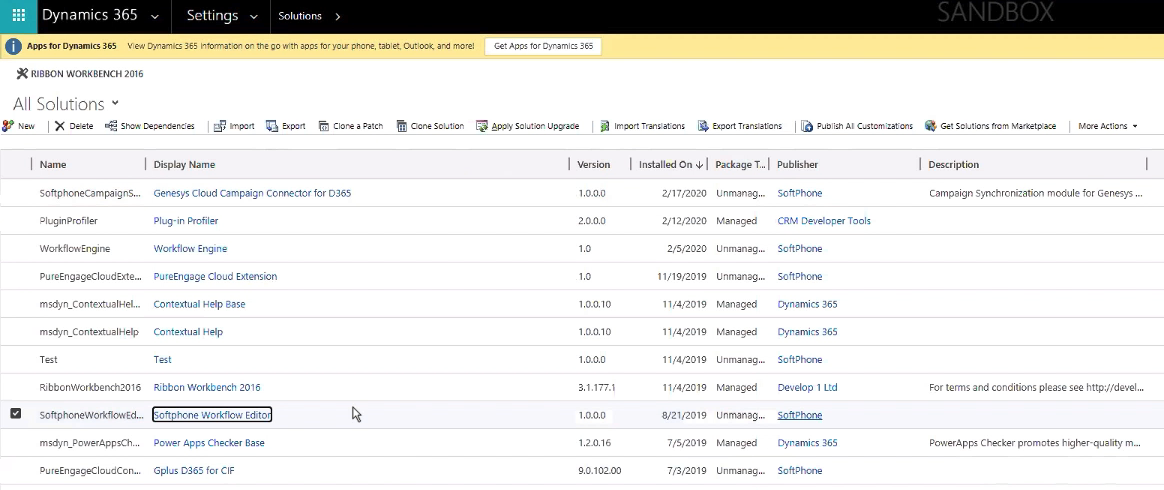Viewport: 1164px width, 490px height.
Task: Select the 8/21/2019 installed date cell
Action: (686, 415)
